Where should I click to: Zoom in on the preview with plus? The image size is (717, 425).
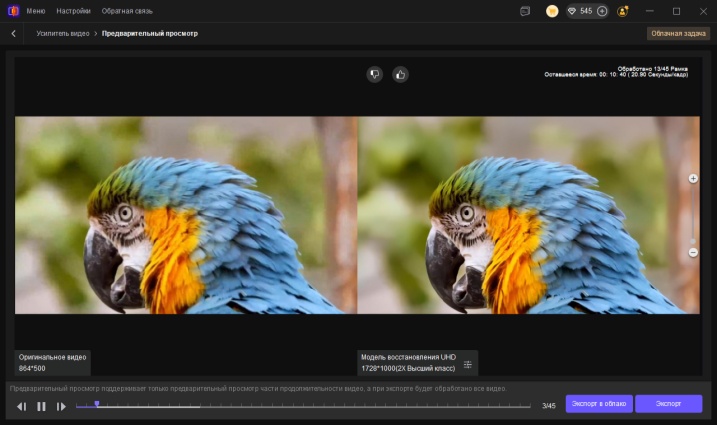[x=693, y=178]
